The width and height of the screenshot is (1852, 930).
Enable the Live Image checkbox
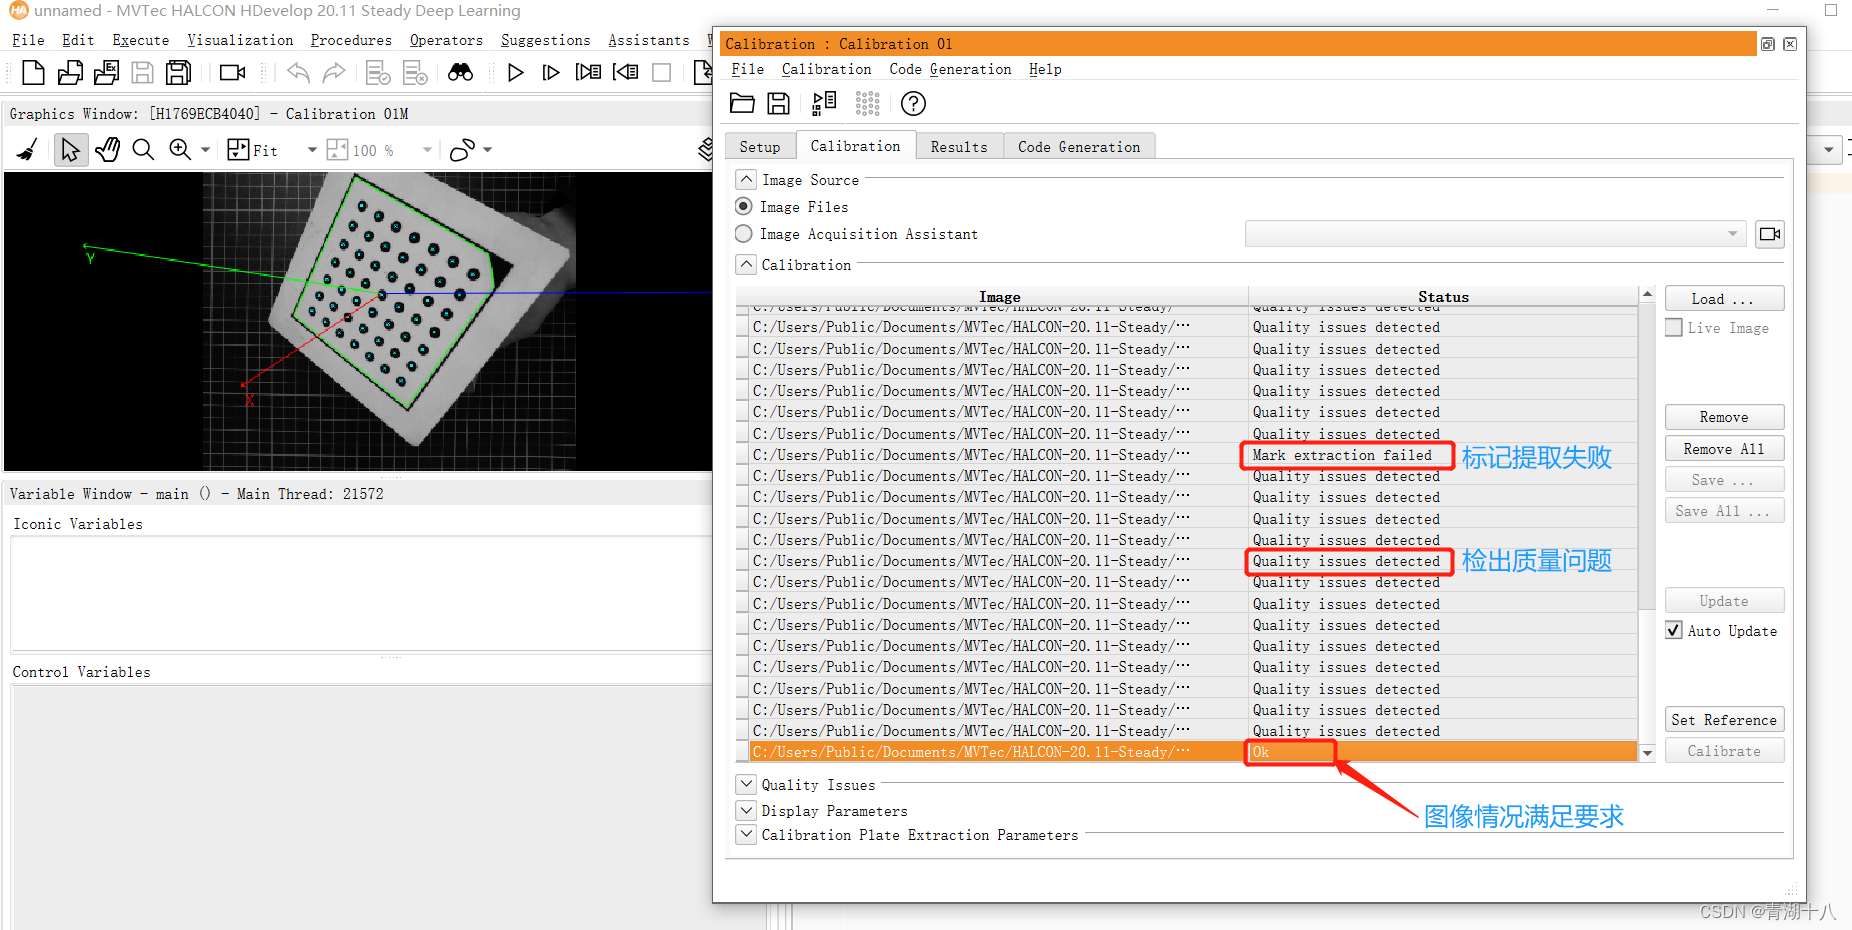(x=1674, y=327)
